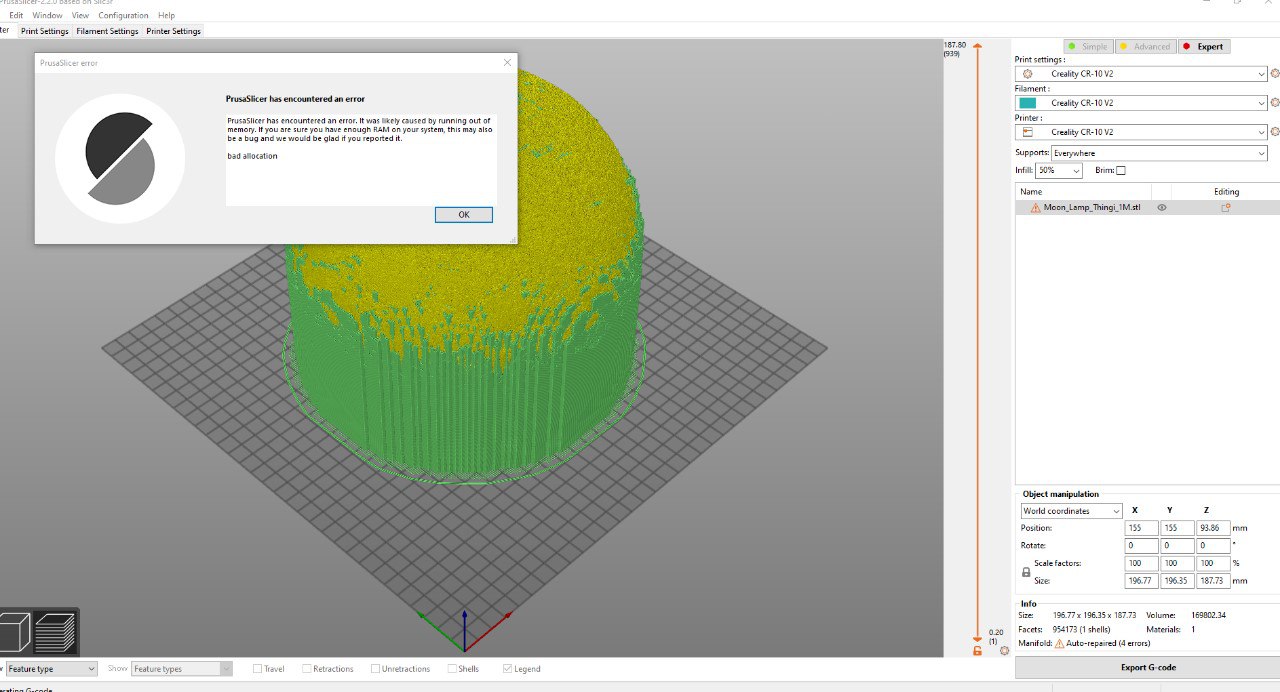Viewport: 1280px width, 692px height.
Task: Click the Rotate Y input field
Action: [1178, 546]
